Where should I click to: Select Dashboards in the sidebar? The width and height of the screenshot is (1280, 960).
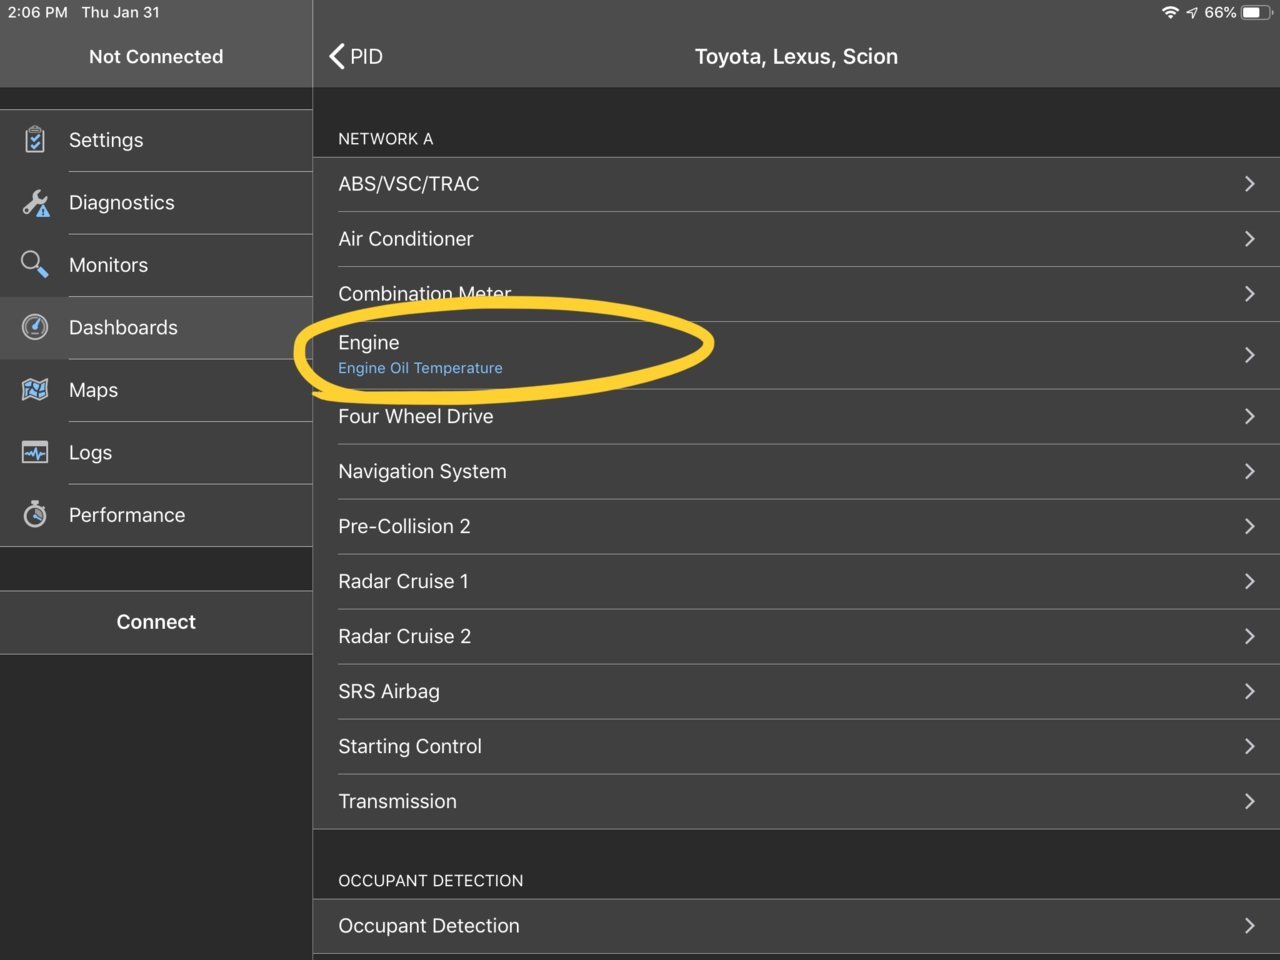[x=156, y=327]
